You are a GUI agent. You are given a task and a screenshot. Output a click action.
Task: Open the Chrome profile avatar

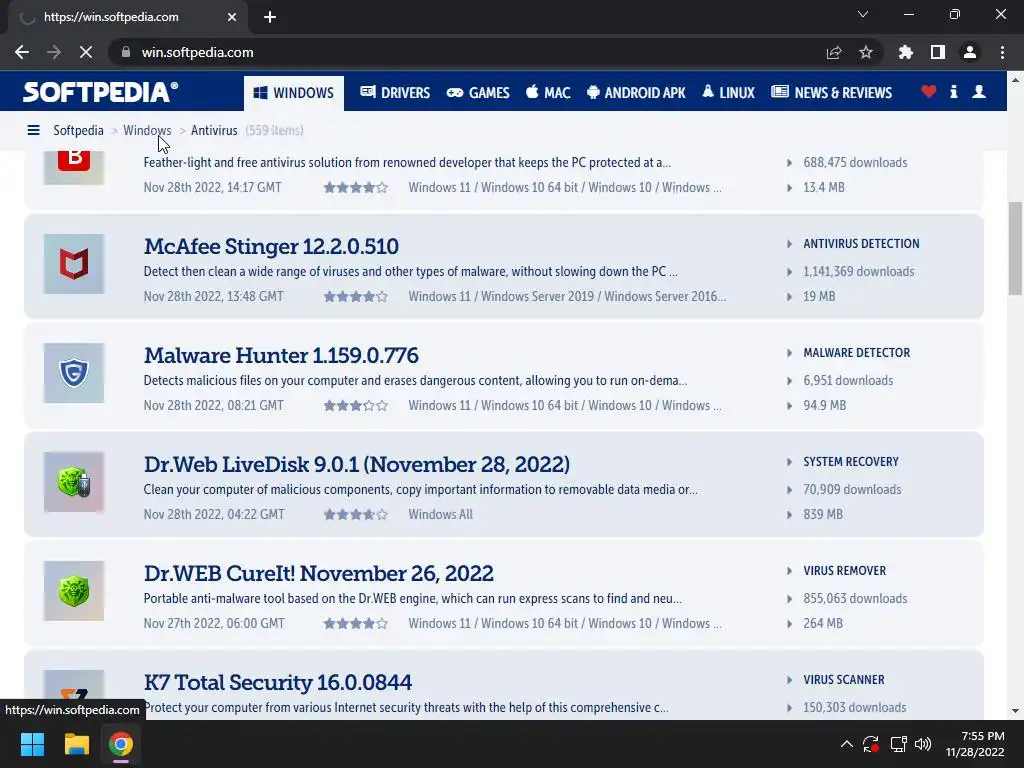click(970, 52)
